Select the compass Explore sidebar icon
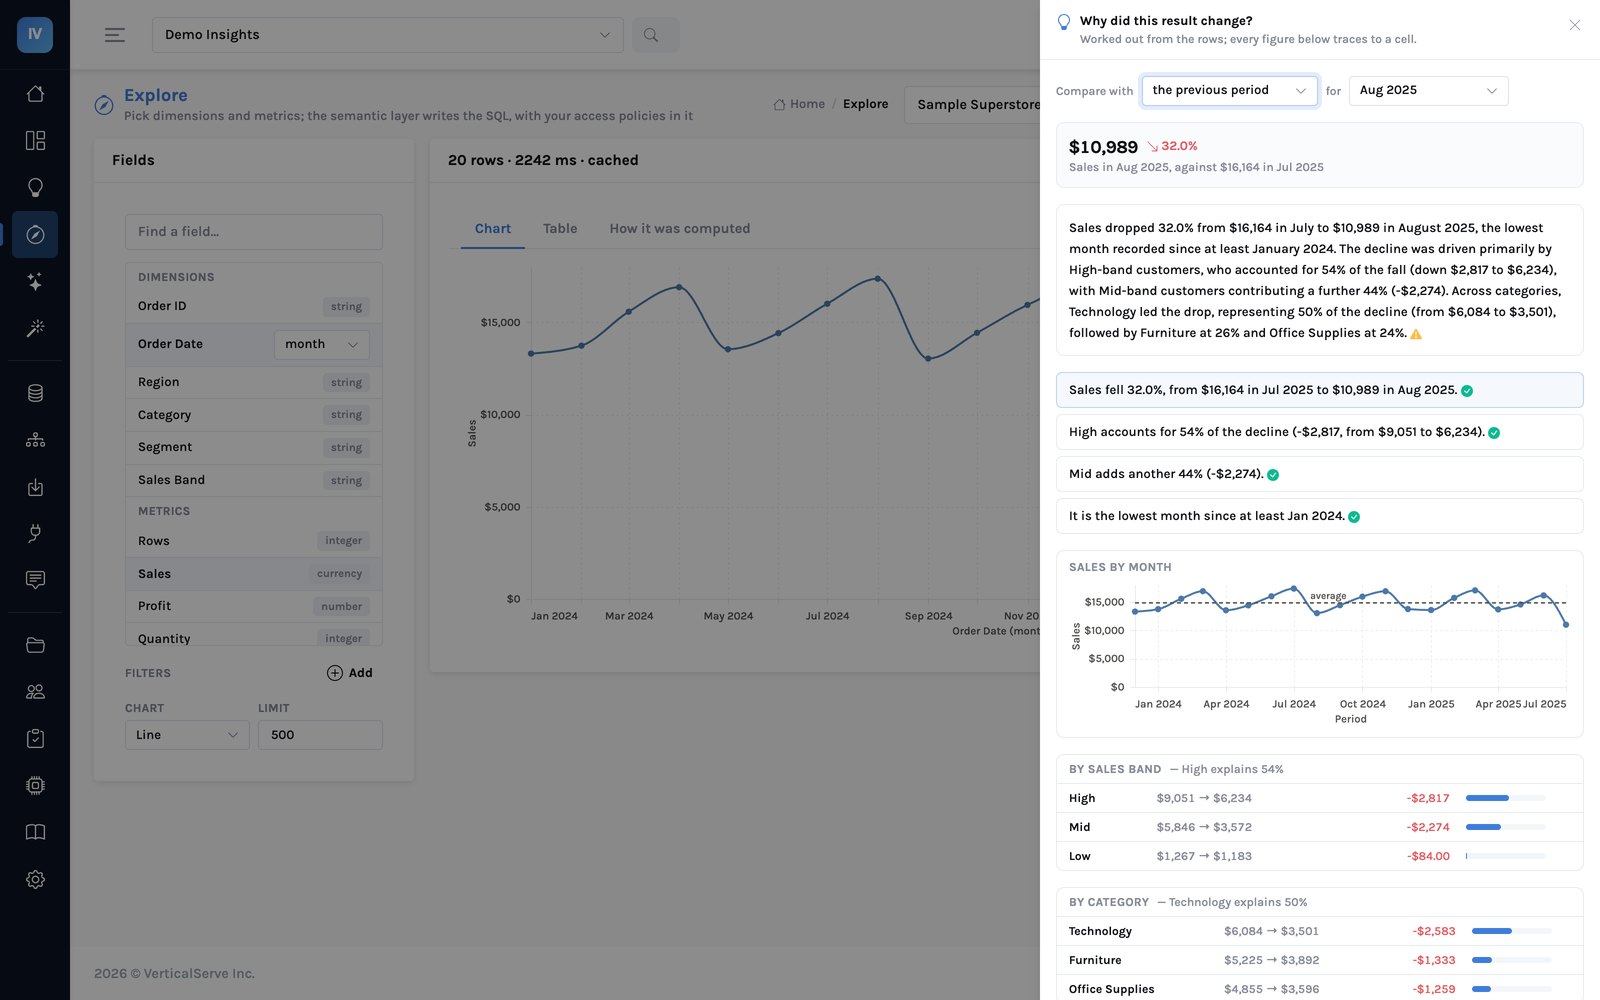The width and height of the screenshot is (1600, 1000). pos(35,235)
